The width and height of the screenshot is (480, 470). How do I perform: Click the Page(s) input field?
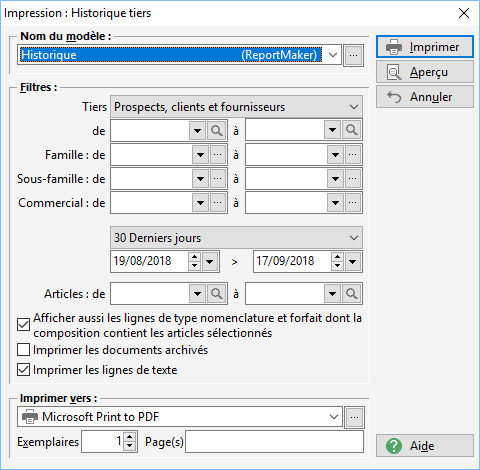point(274,442)
